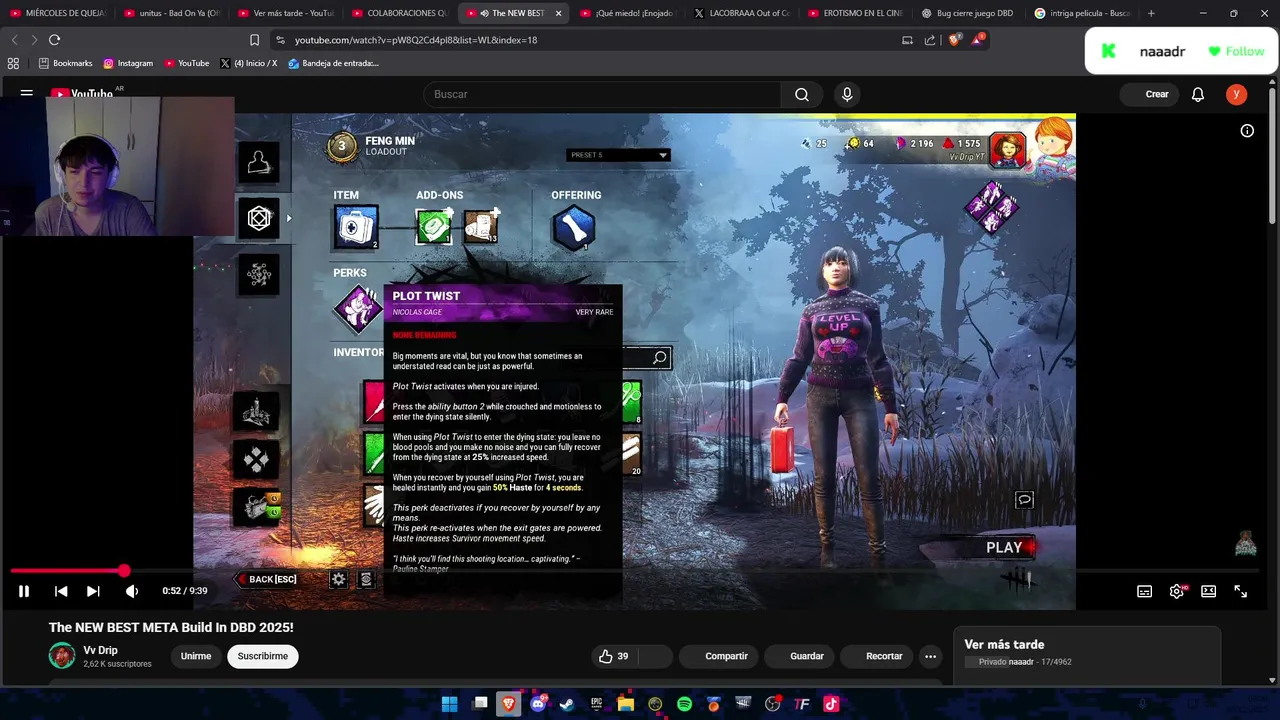The width and height of the screenshot is (1280, 720).
Task: Click the YouTube search magnifier button
Action: (801, 94)
